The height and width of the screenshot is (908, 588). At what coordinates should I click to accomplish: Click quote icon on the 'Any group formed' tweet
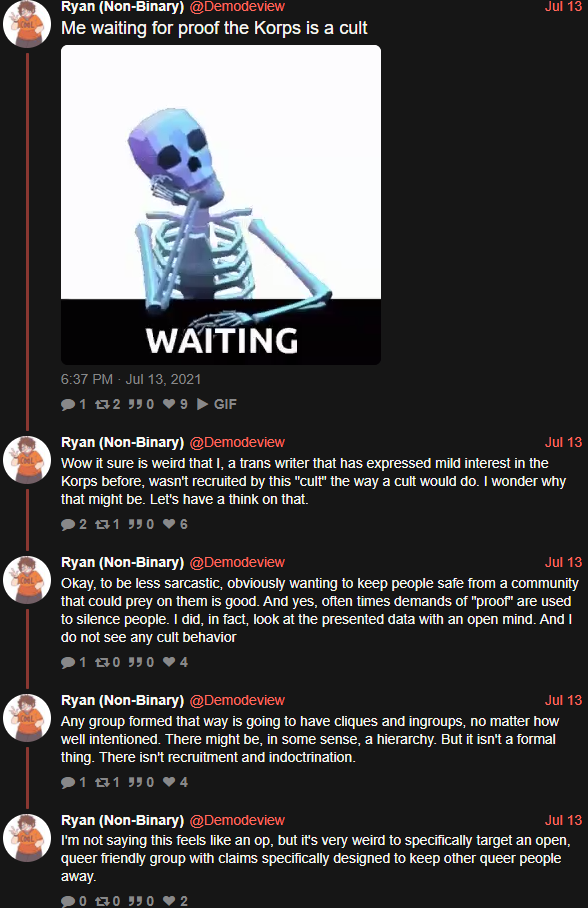point(136,782)
